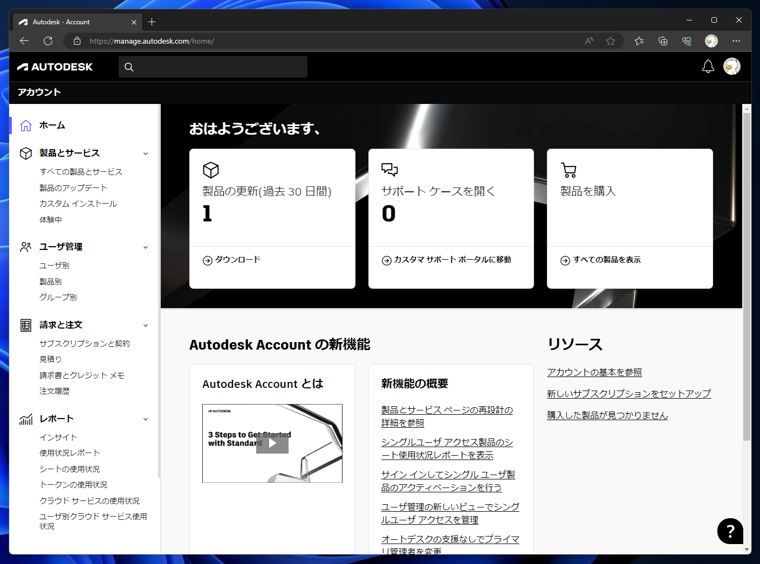
Task: Click the Billing and Orders receipt icon
Action: pos(26,325)
